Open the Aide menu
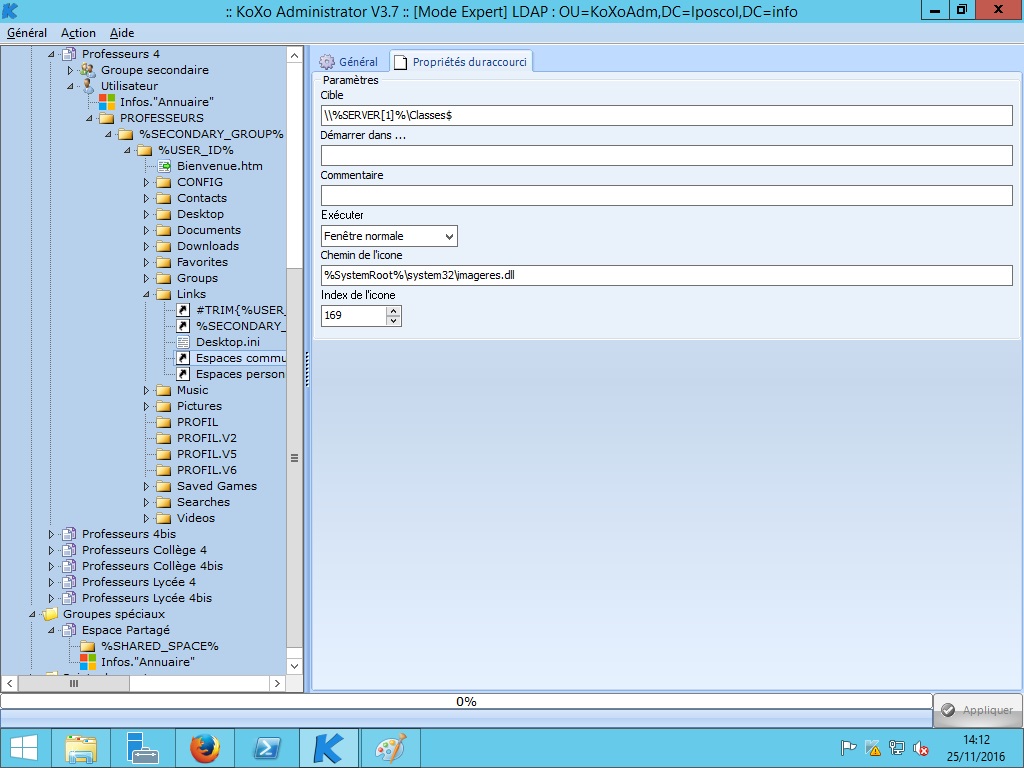The image size is (1024, 768). click(122, 33)
